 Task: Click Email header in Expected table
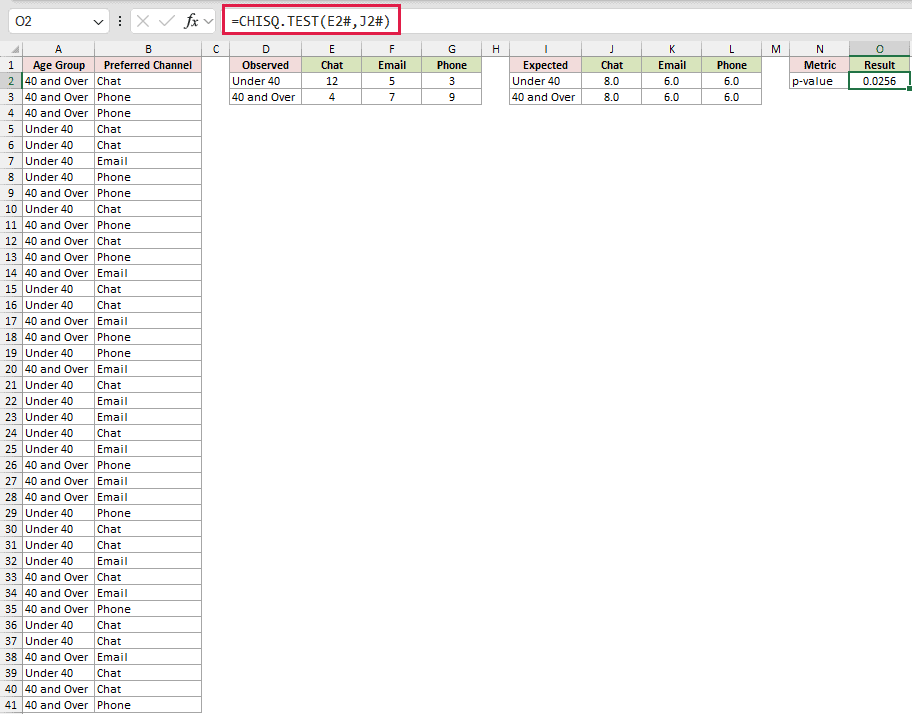671,65
